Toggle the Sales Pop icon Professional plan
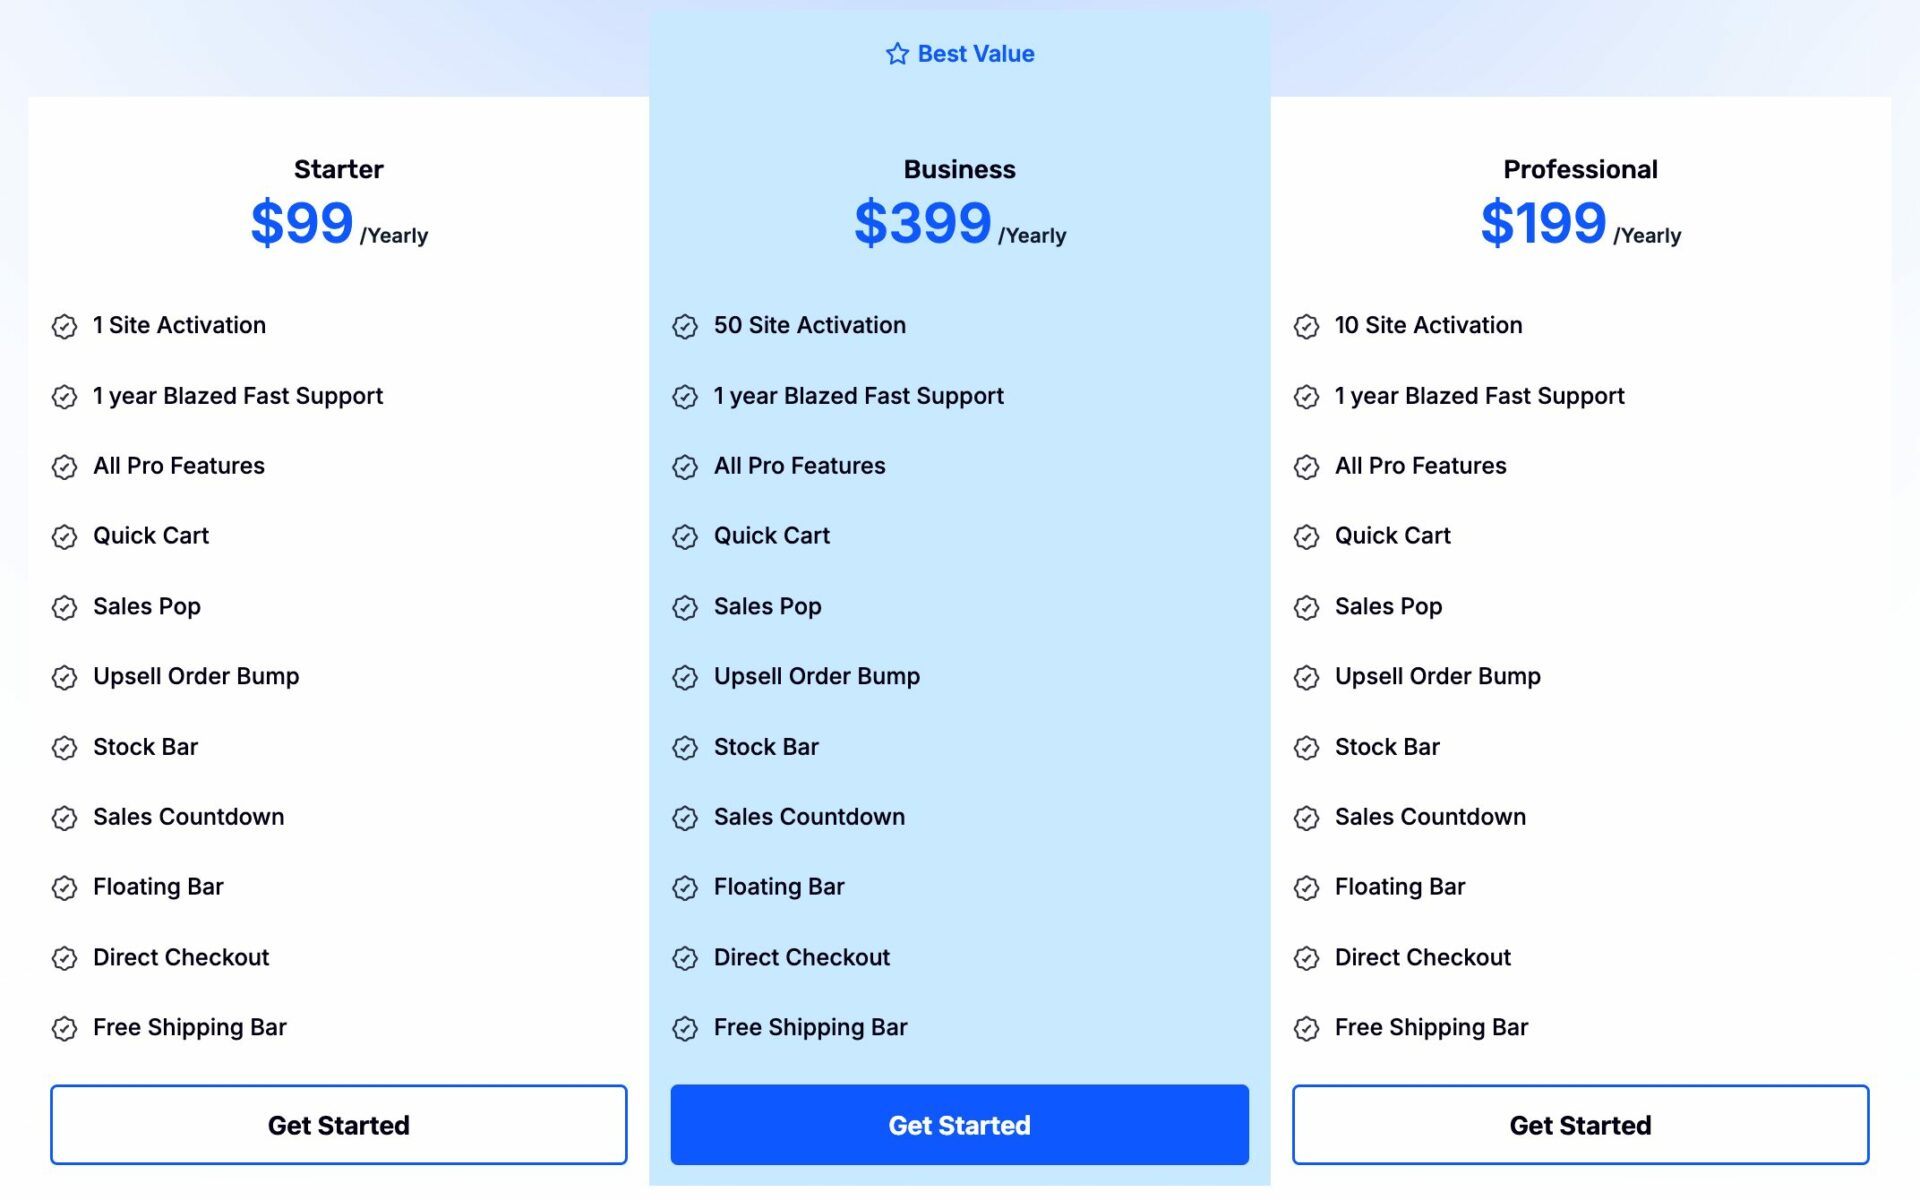1920x1200 pixels. [1309, 606]
